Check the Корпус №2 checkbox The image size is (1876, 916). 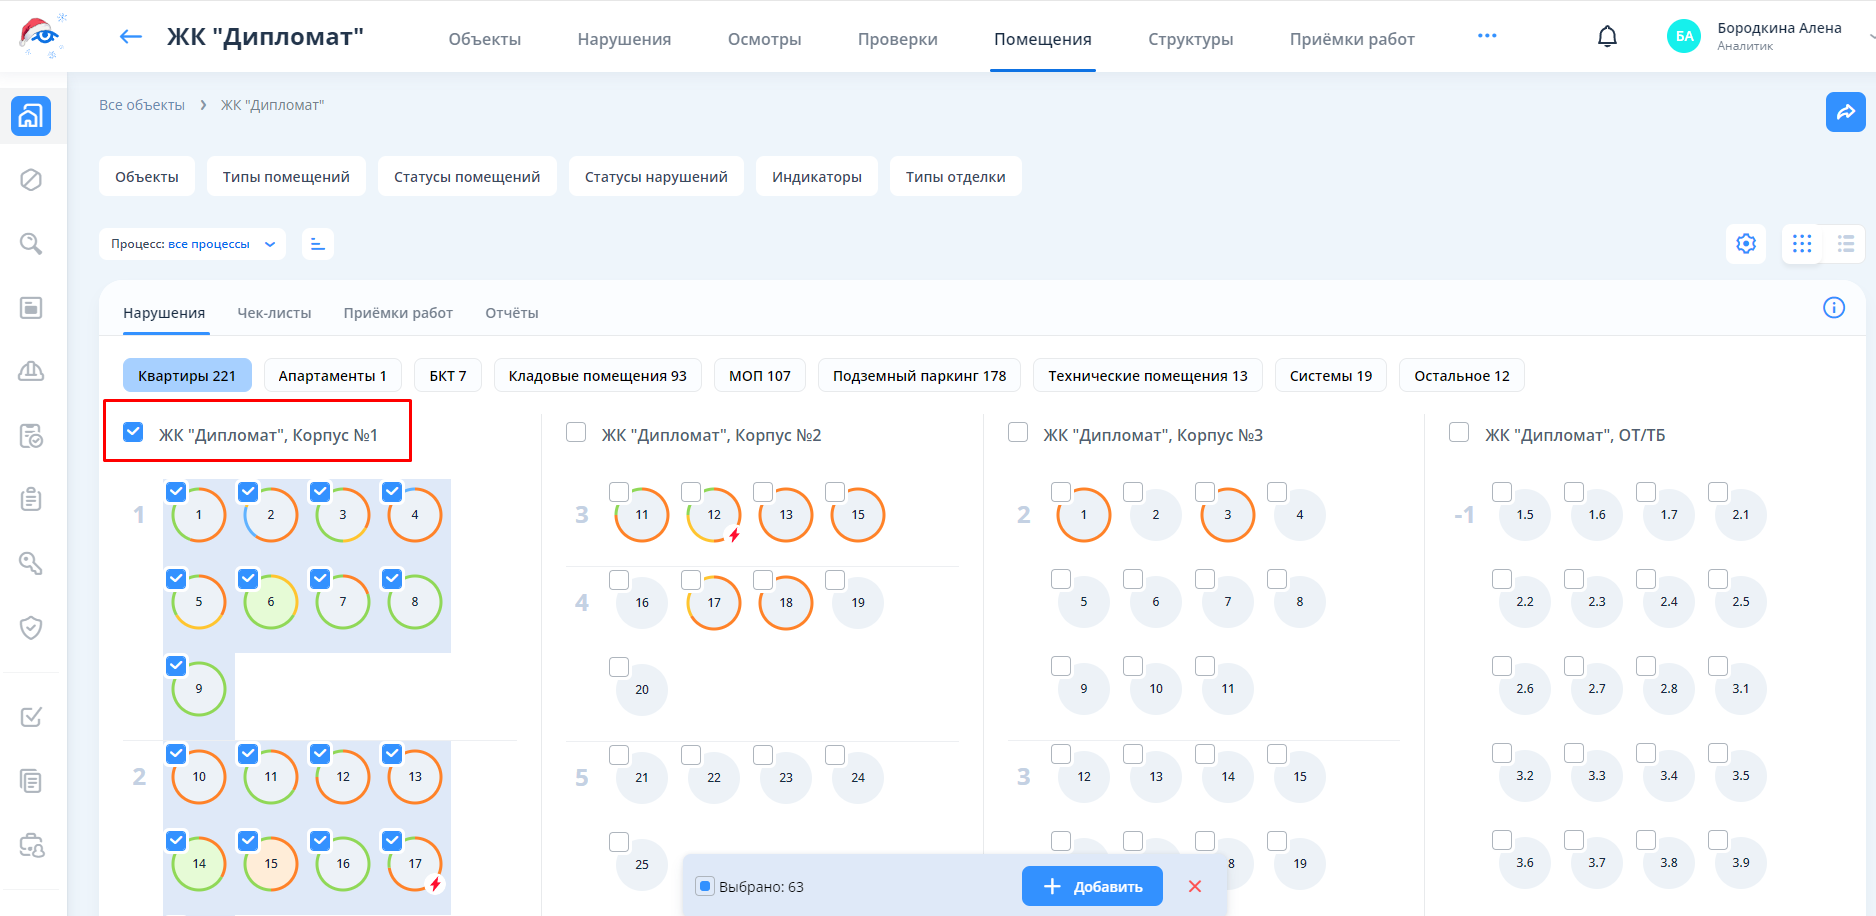(576, 432)
